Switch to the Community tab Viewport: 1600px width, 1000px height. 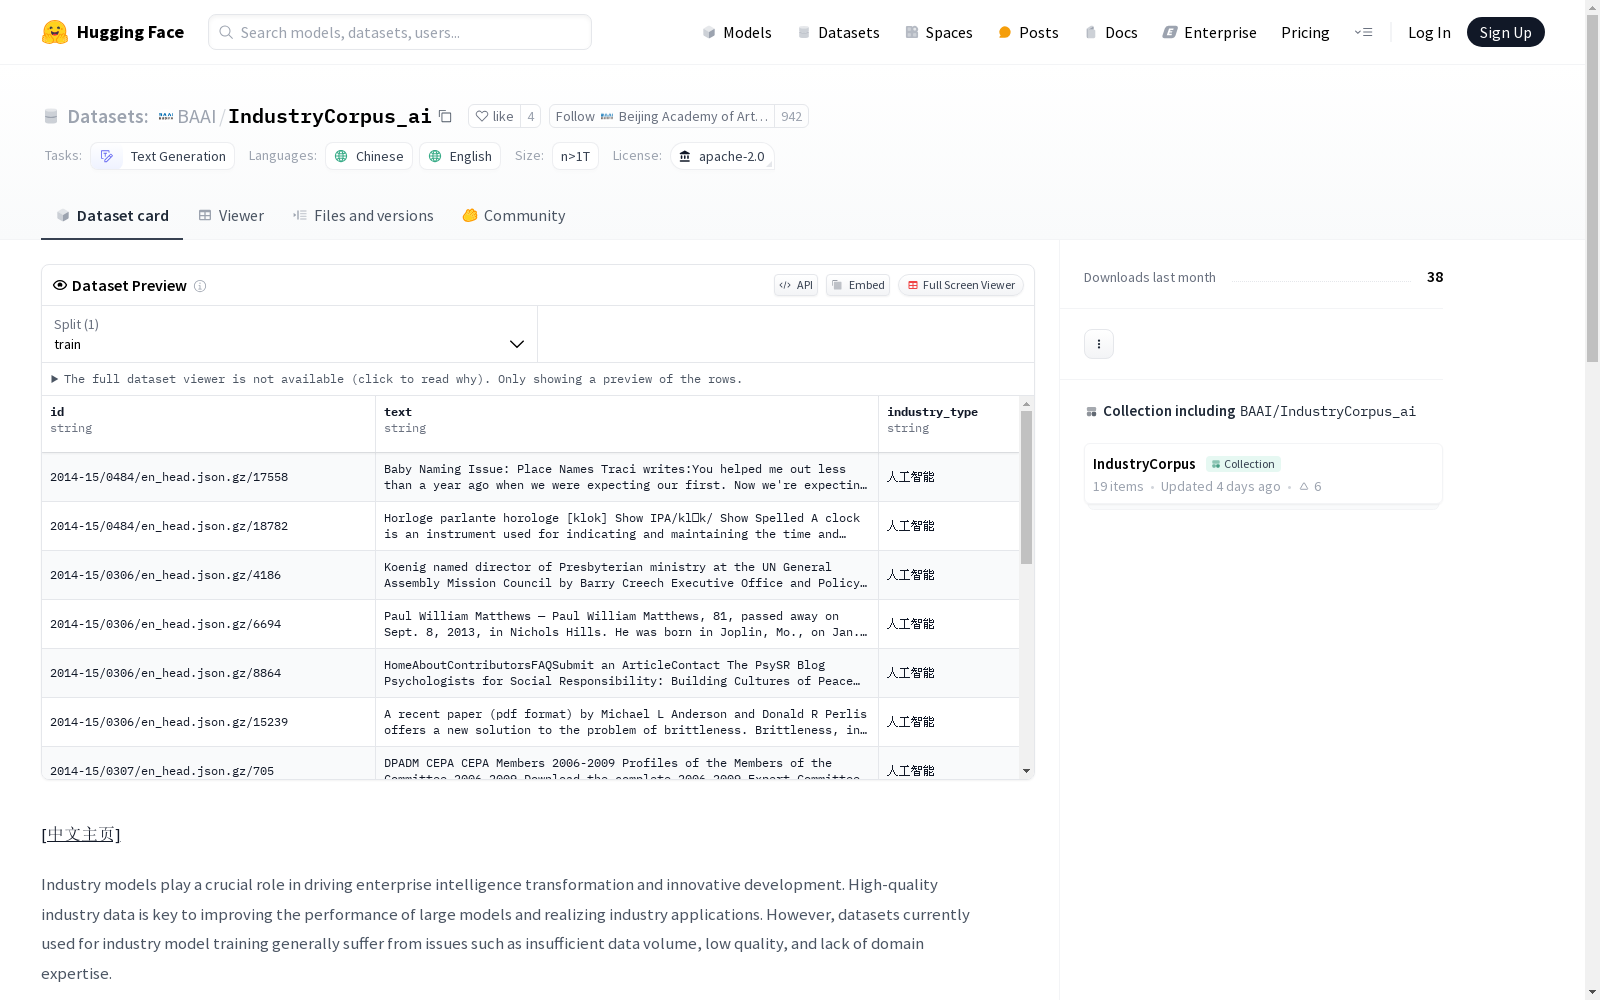514,216
